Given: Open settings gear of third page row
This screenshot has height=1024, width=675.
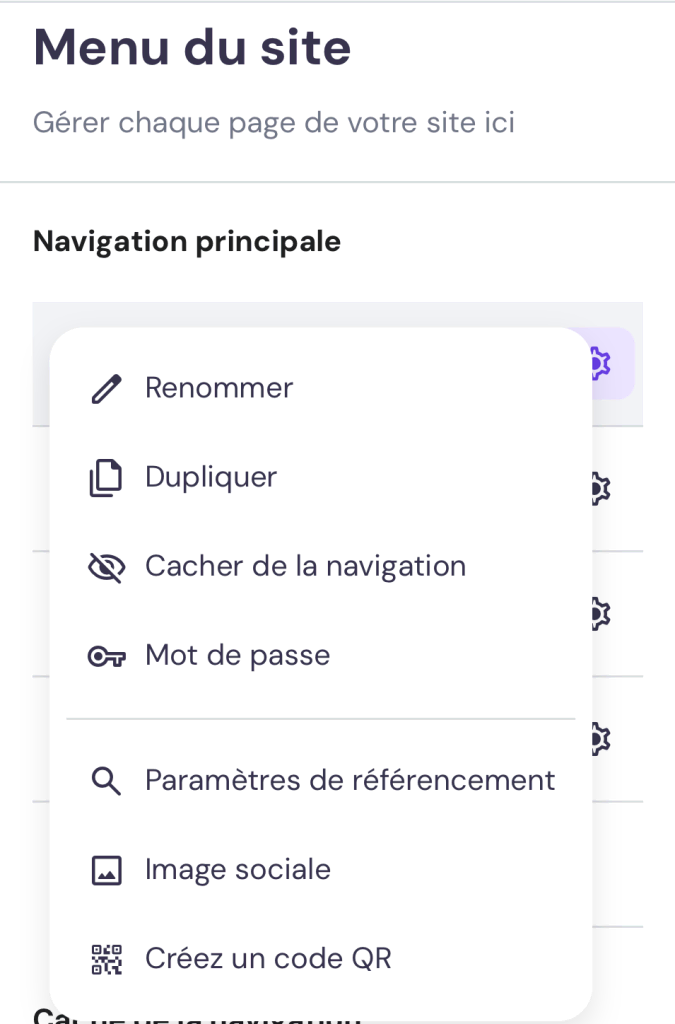Looking at the screenshot, I should [602, 613].
